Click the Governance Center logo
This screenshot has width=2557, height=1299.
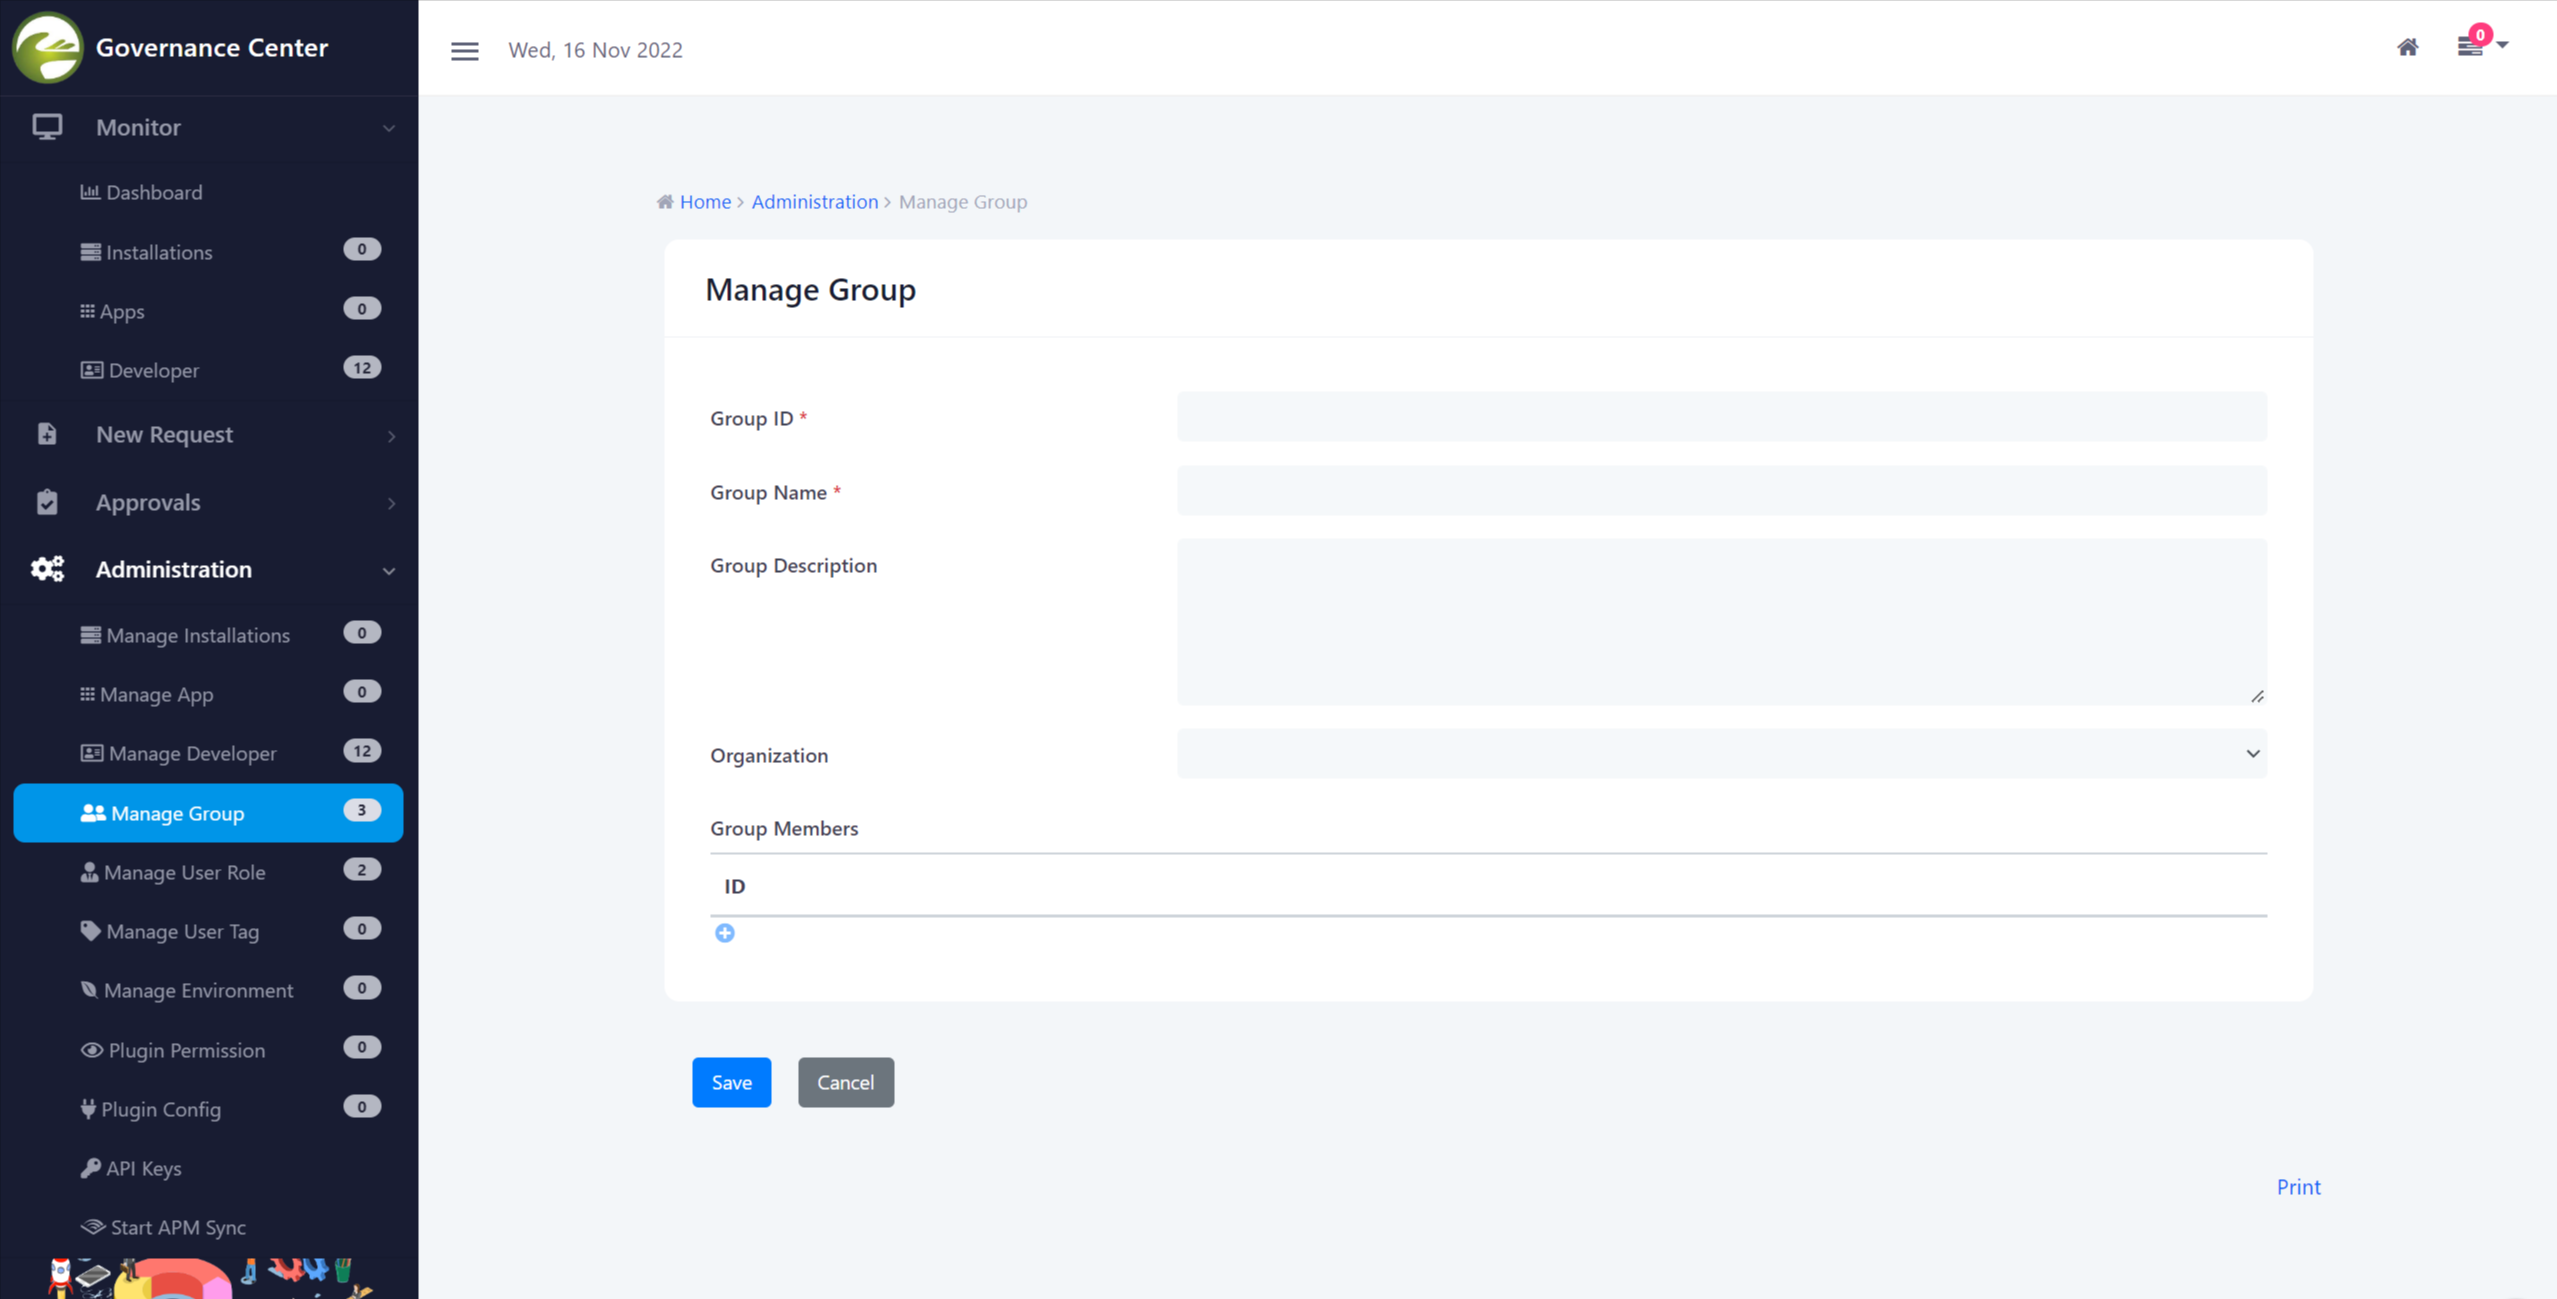tap(47, 47)
